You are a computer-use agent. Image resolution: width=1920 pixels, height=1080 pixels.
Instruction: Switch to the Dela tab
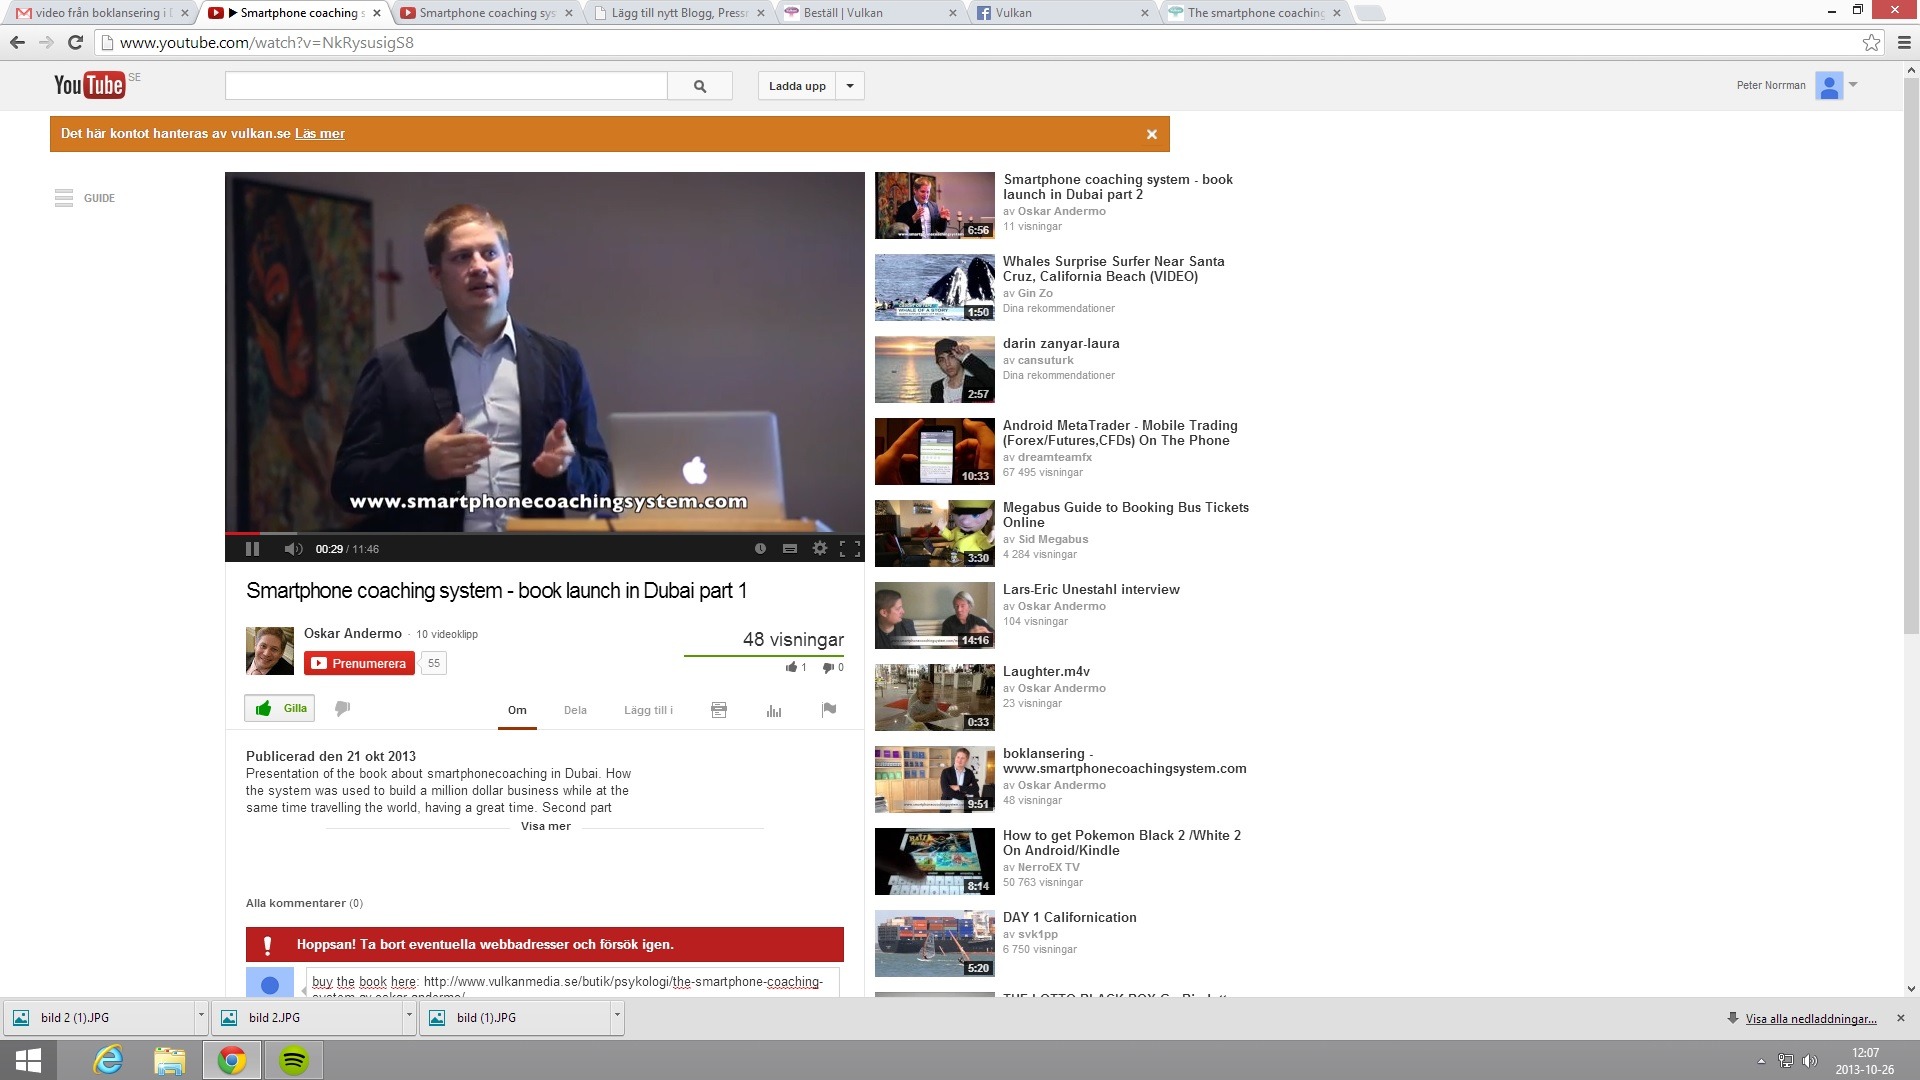point(575,710)
